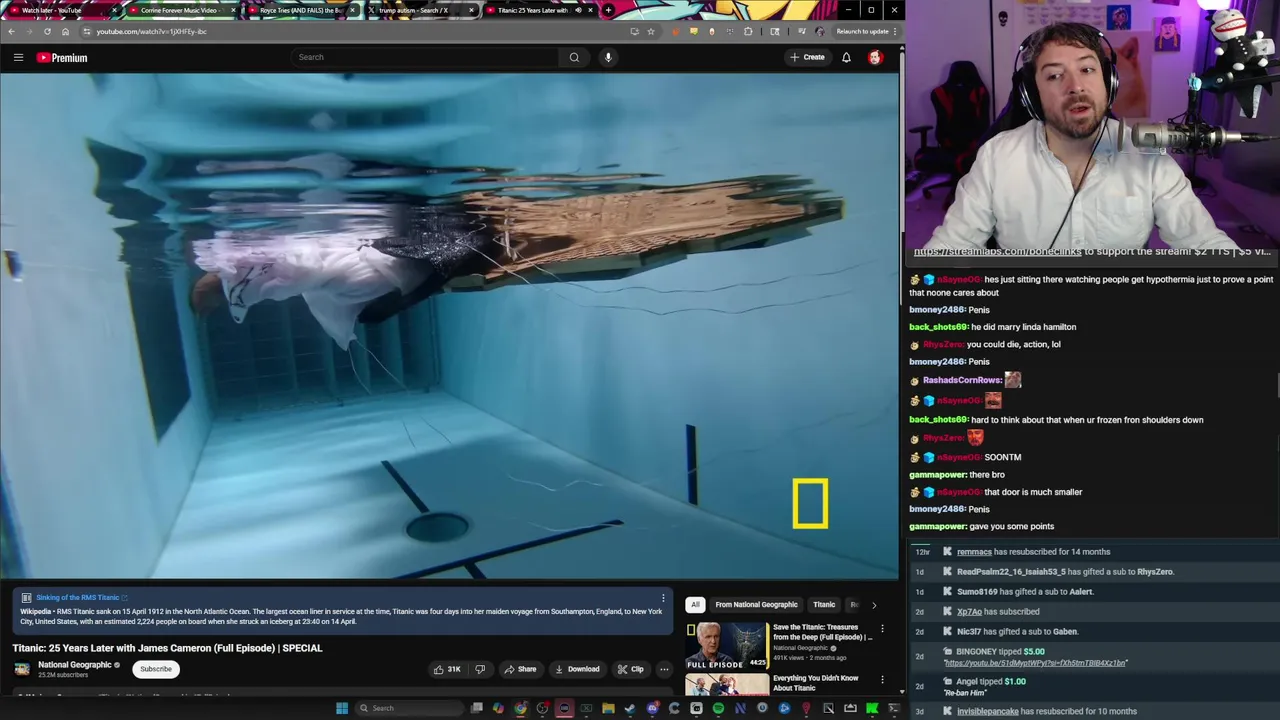The height and width of the screenshot is (720, 1280).
Task: Click the underwater video player
Action: pyautogui.click(x=450, y=326)
